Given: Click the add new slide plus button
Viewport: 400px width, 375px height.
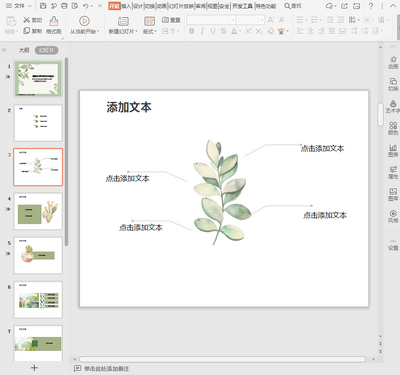Looking at the screenshot, I should 34,368.
